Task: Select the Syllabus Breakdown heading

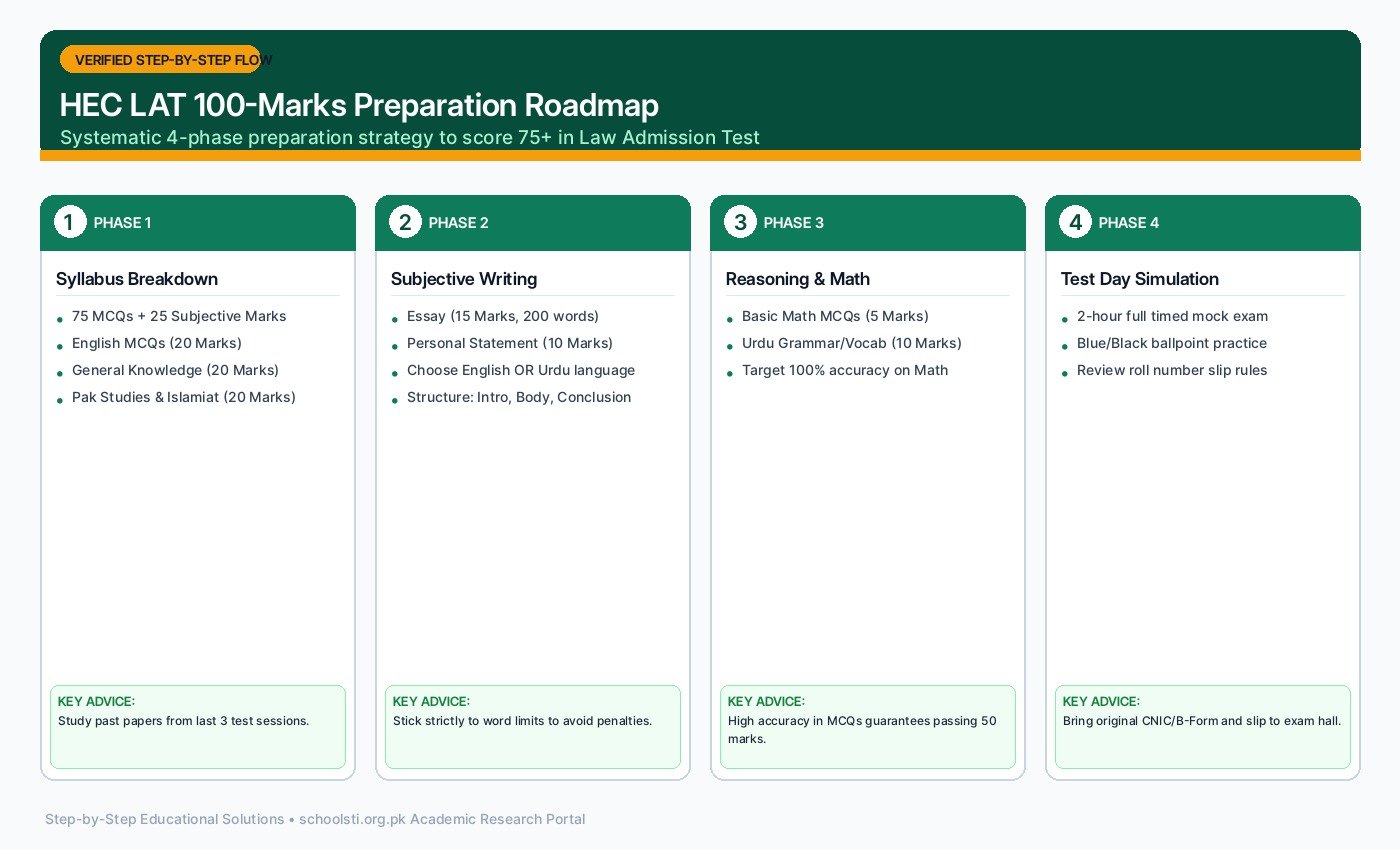Action: pos(137,279)
